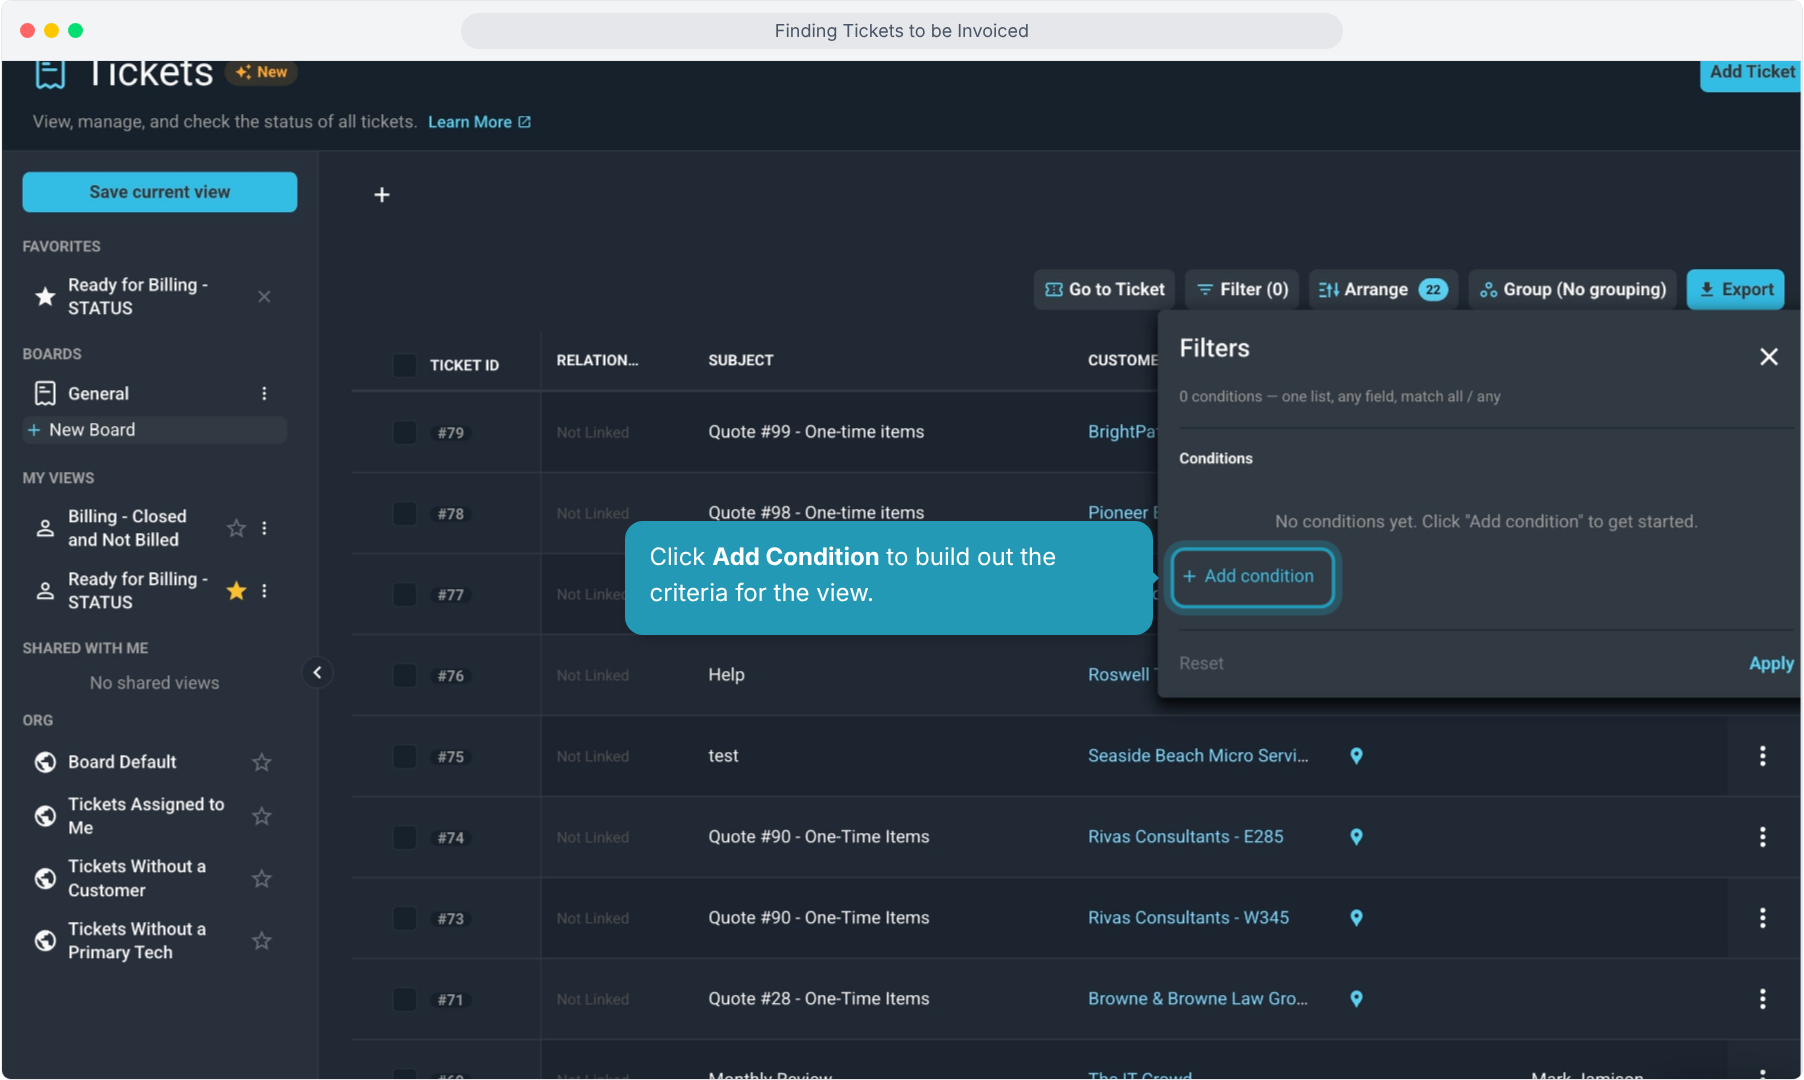This screenshot has height=1080, width=1804.
Task: Open Tickets Assigned to Me view
Action: pos(146,816)
